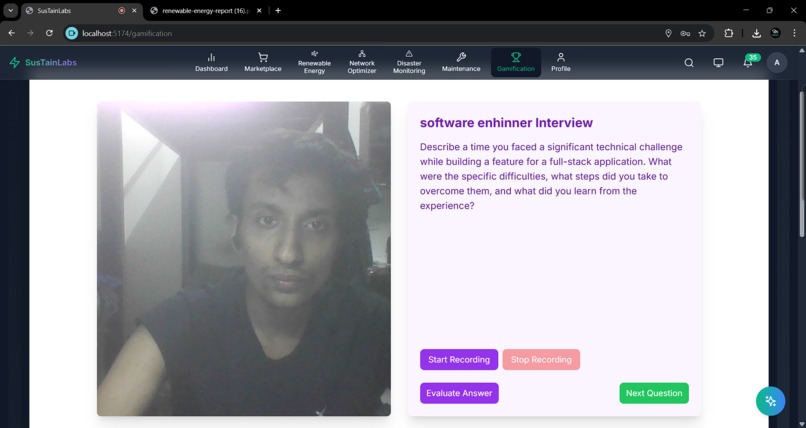Click the location permission icon

668,33
